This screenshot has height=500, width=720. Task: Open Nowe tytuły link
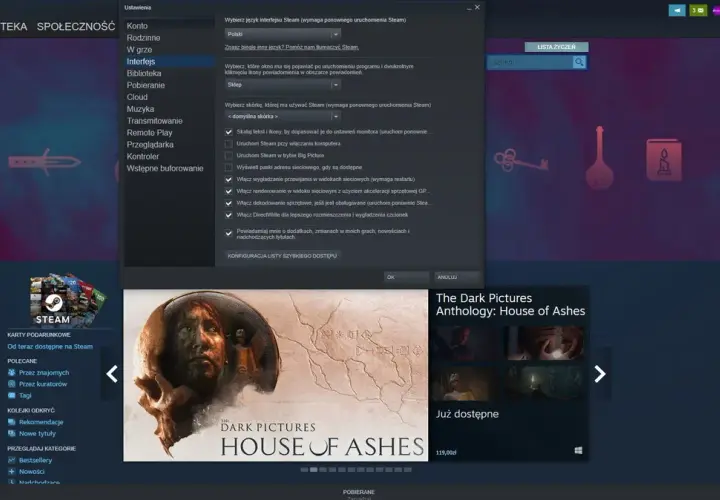[37, 433]
